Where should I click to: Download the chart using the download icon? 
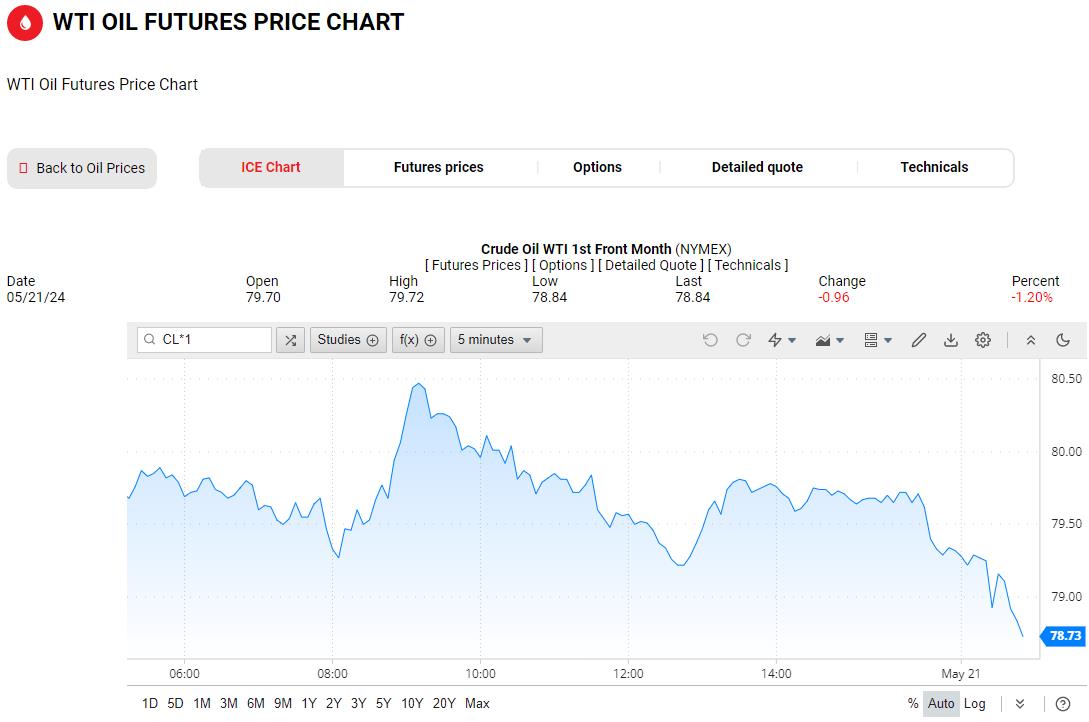[951, 340]
